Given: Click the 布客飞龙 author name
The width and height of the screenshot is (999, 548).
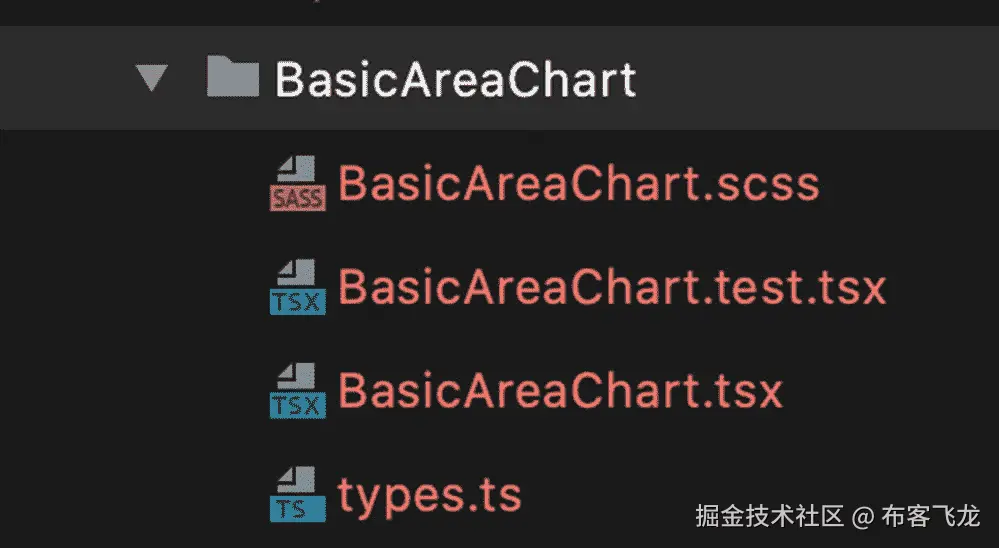Looking at the screenshot, I should click(x=930, y=517).
